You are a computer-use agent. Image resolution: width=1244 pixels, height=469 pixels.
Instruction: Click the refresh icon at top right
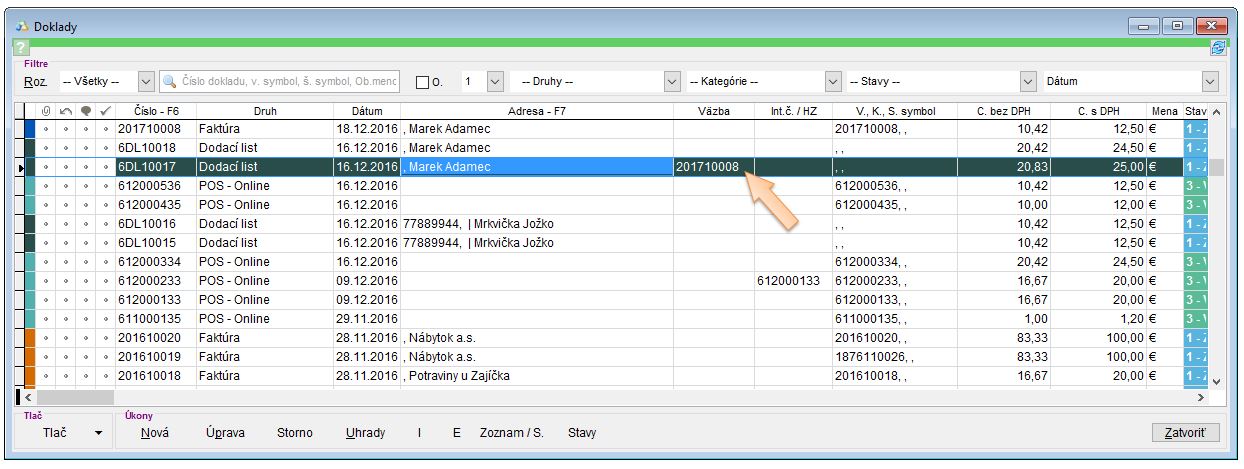[1218, 48]
